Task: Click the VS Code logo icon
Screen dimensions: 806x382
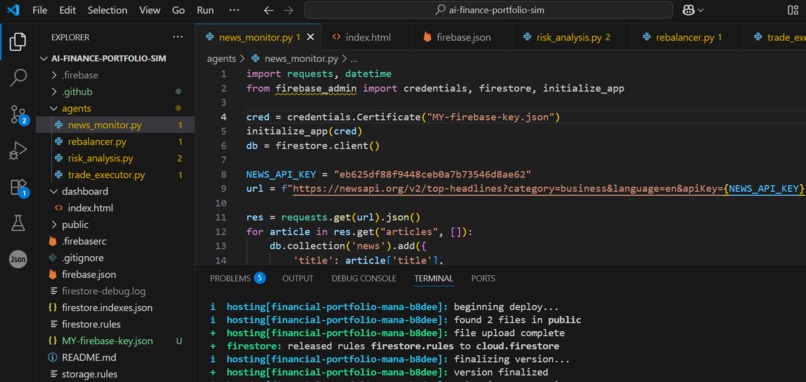Action: coord(12,10)
